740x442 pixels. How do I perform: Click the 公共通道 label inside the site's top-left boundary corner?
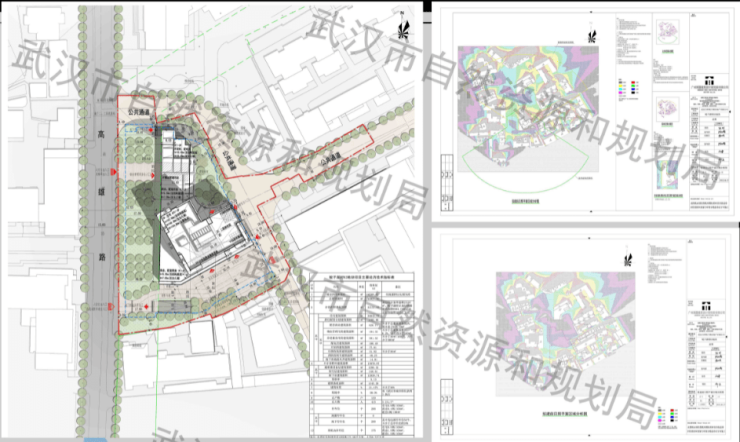(x=139, y=112)
